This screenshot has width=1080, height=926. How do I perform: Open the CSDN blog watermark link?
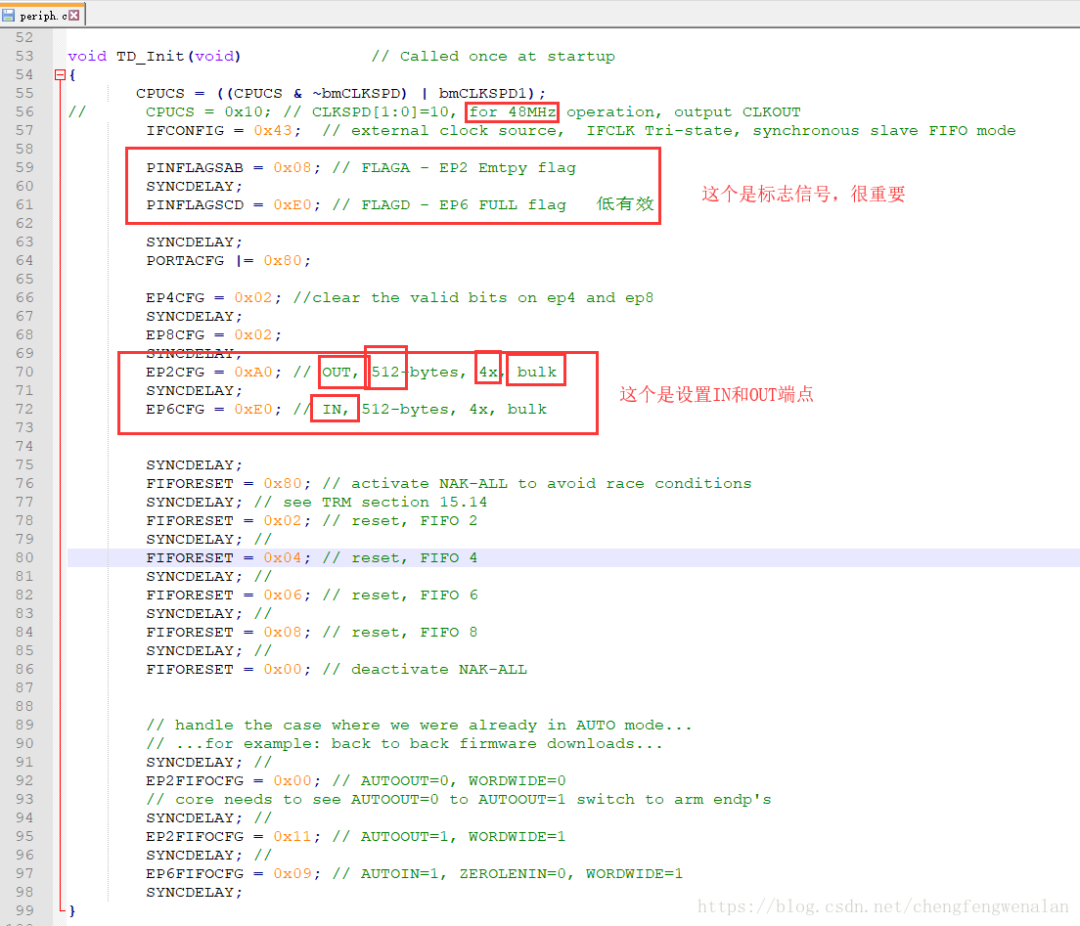coord(883,906)
